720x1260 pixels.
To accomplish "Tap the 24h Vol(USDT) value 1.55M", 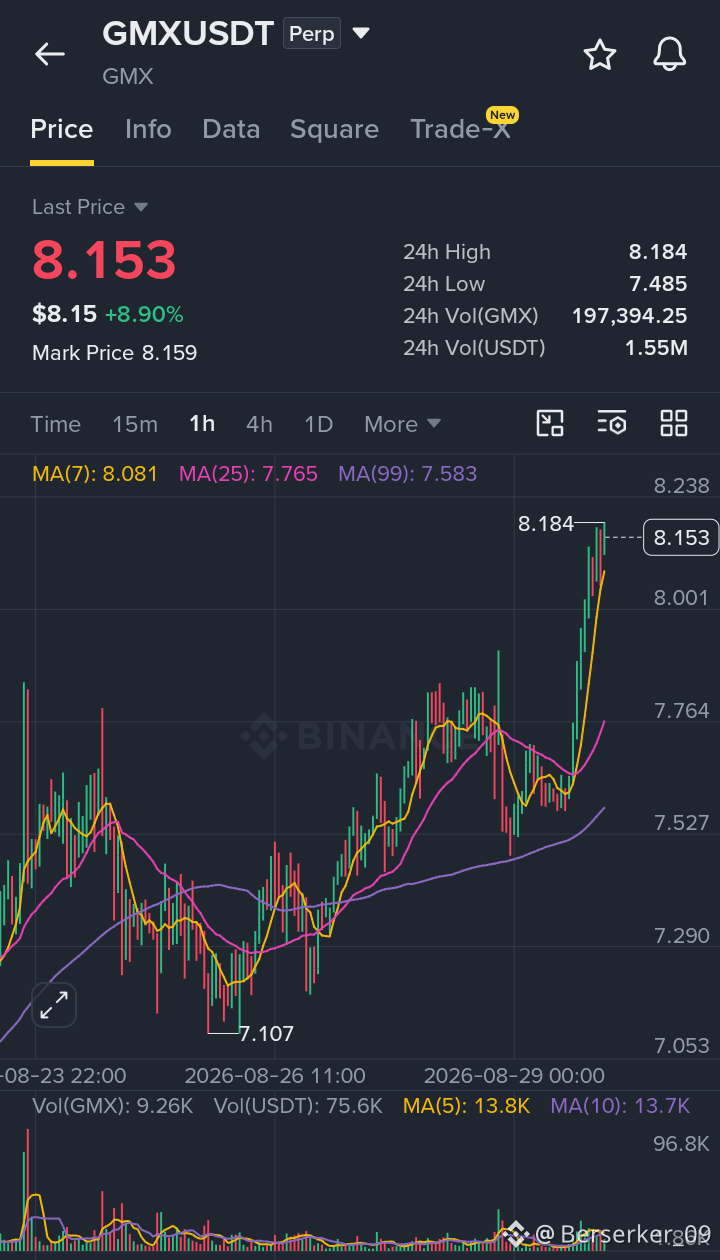I will point(656,348).
